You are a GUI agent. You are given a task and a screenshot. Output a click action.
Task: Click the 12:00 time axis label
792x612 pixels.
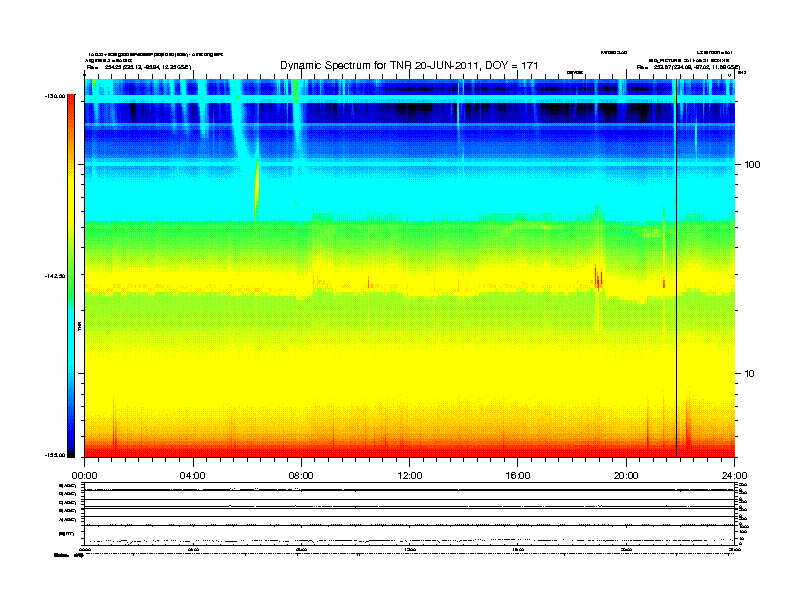[x=410, y=476]
